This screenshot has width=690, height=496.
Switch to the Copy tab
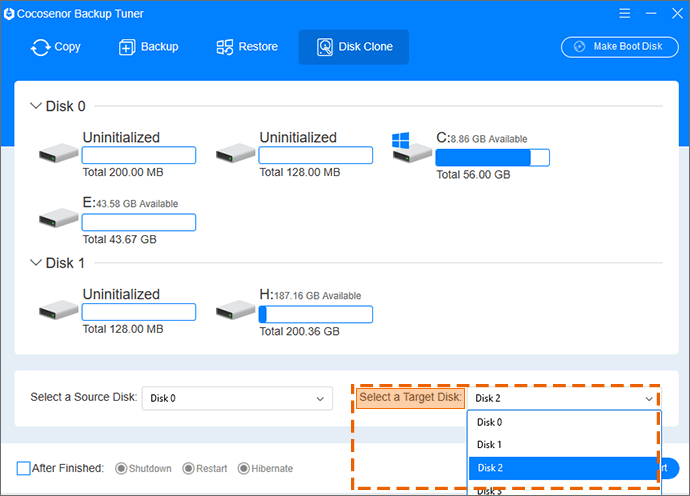(x=55, y=47)
